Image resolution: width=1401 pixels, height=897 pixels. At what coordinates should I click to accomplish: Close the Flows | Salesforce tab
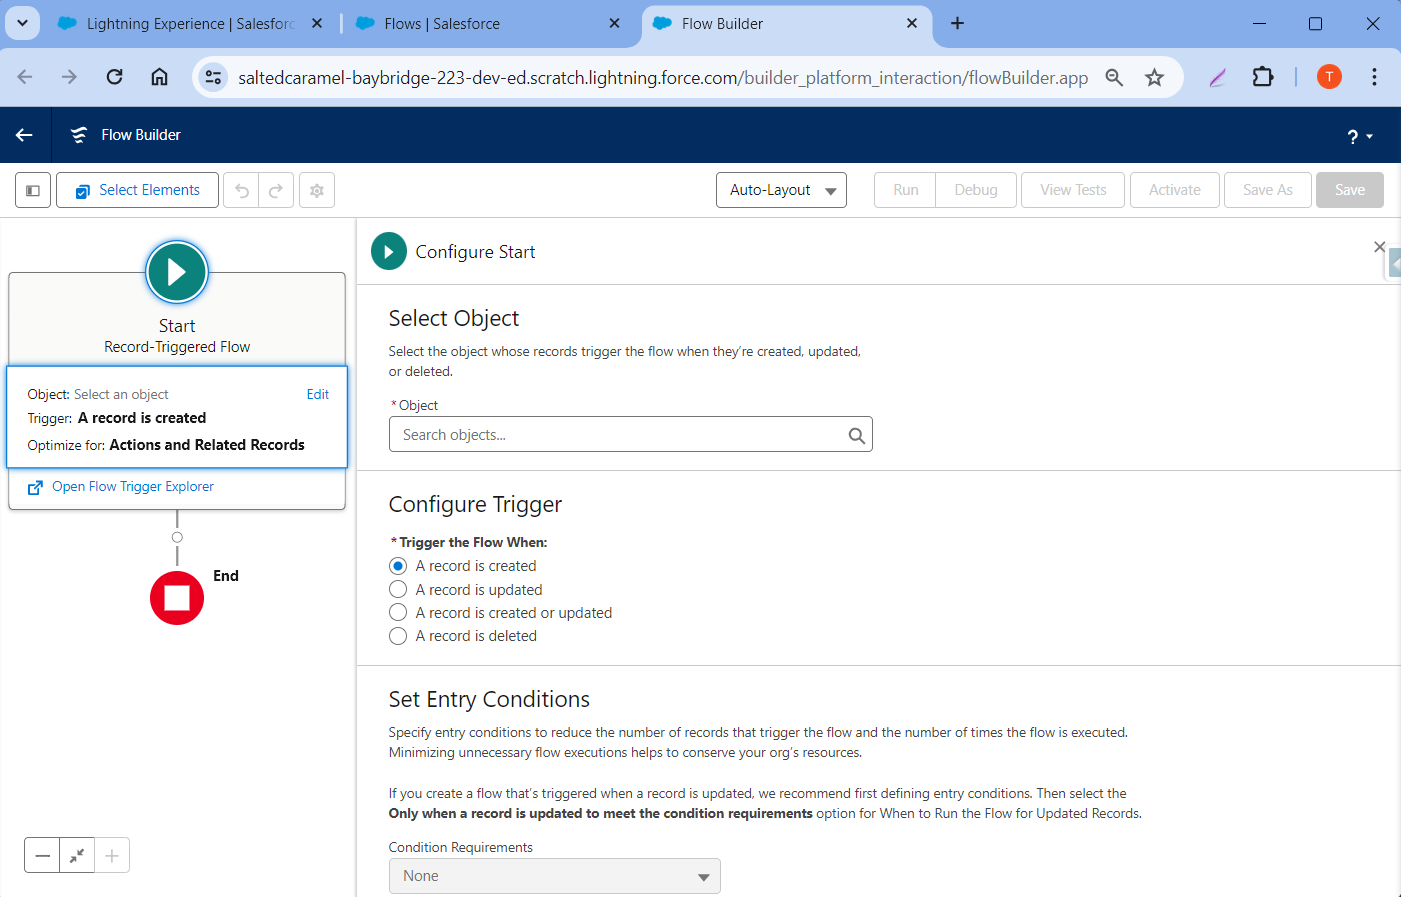614,23
